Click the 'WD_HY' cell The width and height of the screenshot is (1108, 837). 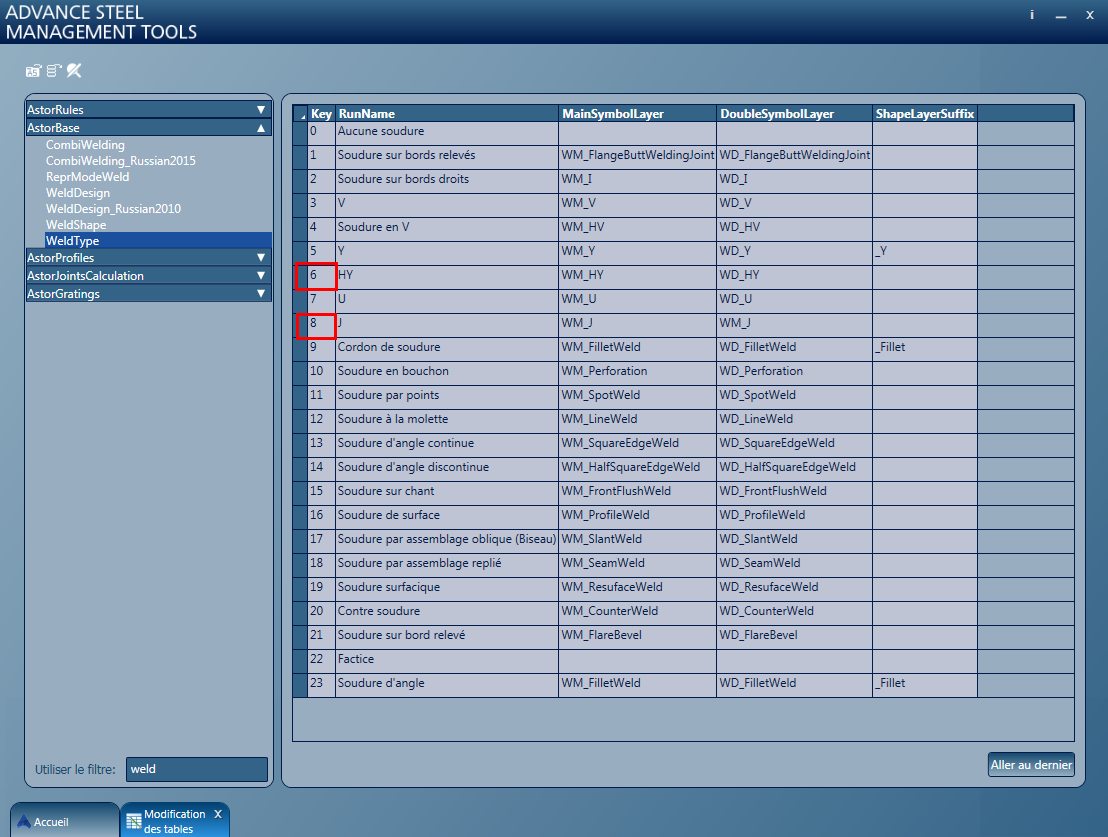pos(794,276)
